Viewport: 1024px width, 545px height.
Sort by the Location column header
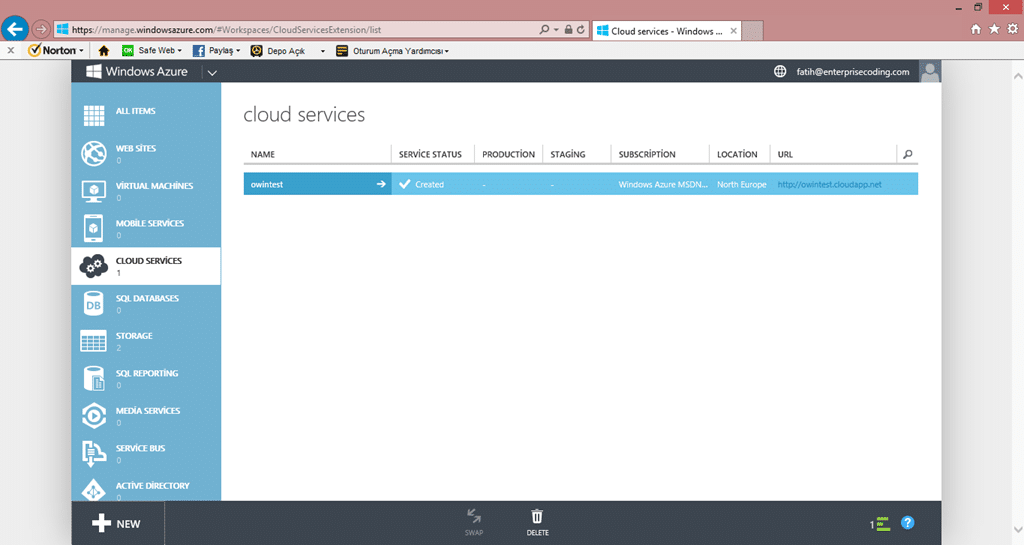pos(737,155)
